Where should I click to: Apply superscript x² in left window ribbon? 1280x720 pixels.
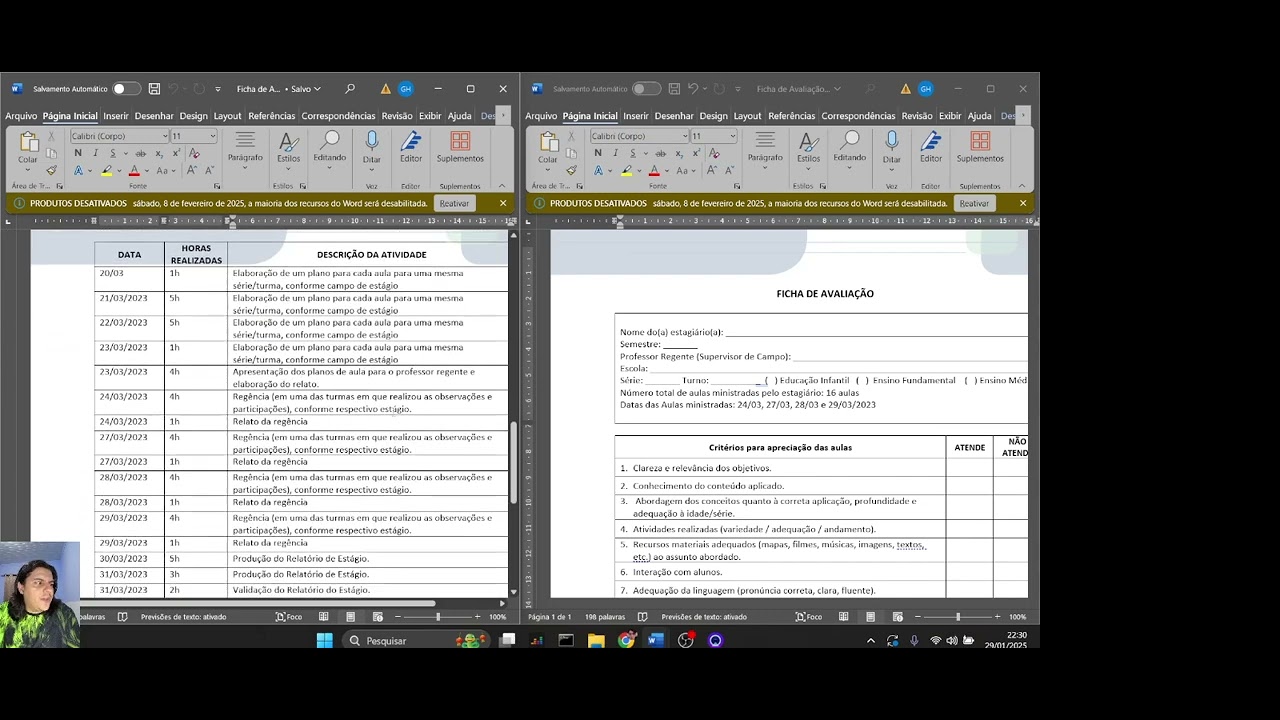pos(176,153)
